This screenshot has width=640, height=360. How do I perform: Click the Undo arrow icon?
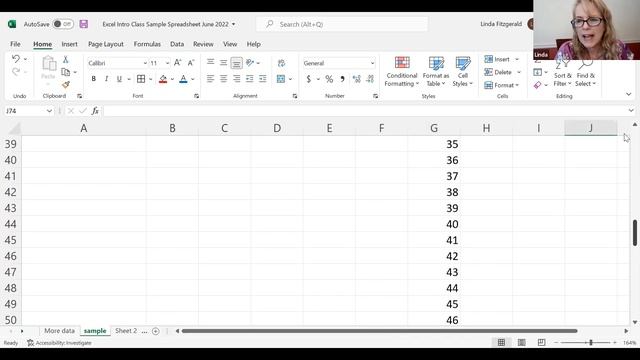click(x=16, y=59)
